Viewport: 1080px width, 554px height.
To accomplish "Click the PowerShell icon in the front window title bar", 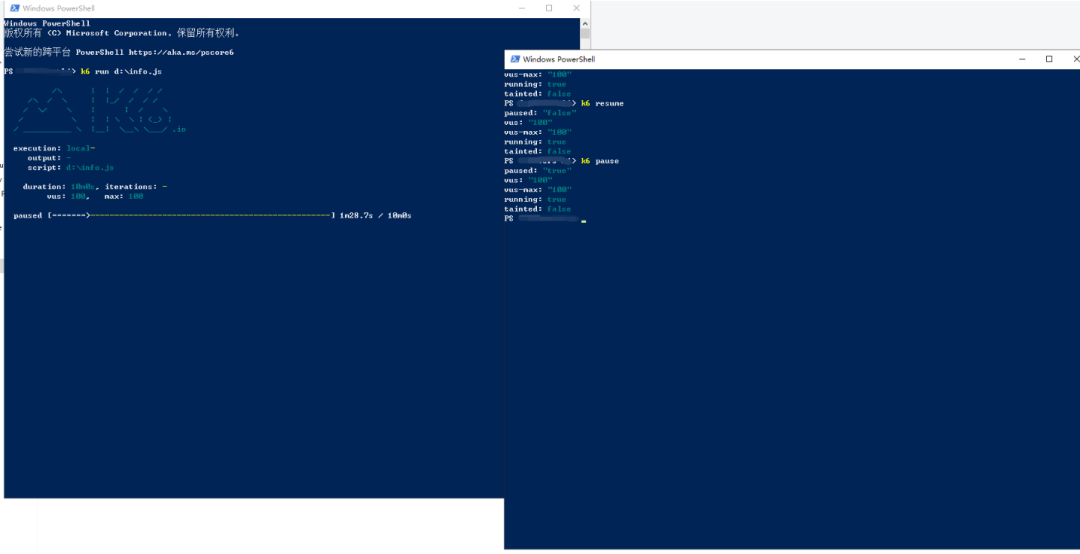I will (515, 59).
